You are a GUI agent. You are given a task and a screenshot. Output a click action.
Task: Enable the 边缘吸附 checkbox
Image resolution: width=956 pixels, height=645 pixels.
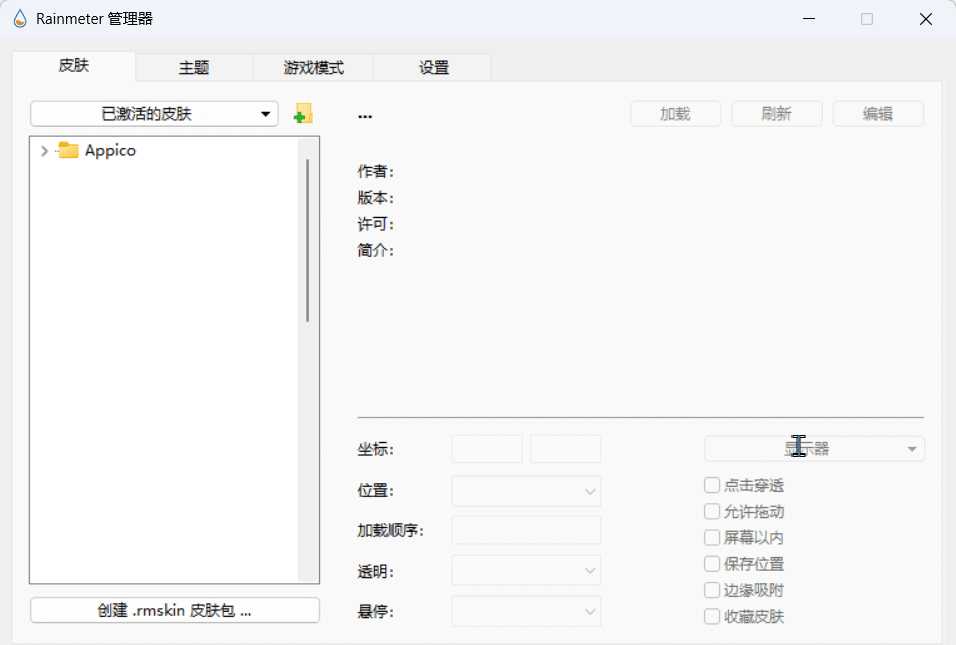click(x=712, y=590)
